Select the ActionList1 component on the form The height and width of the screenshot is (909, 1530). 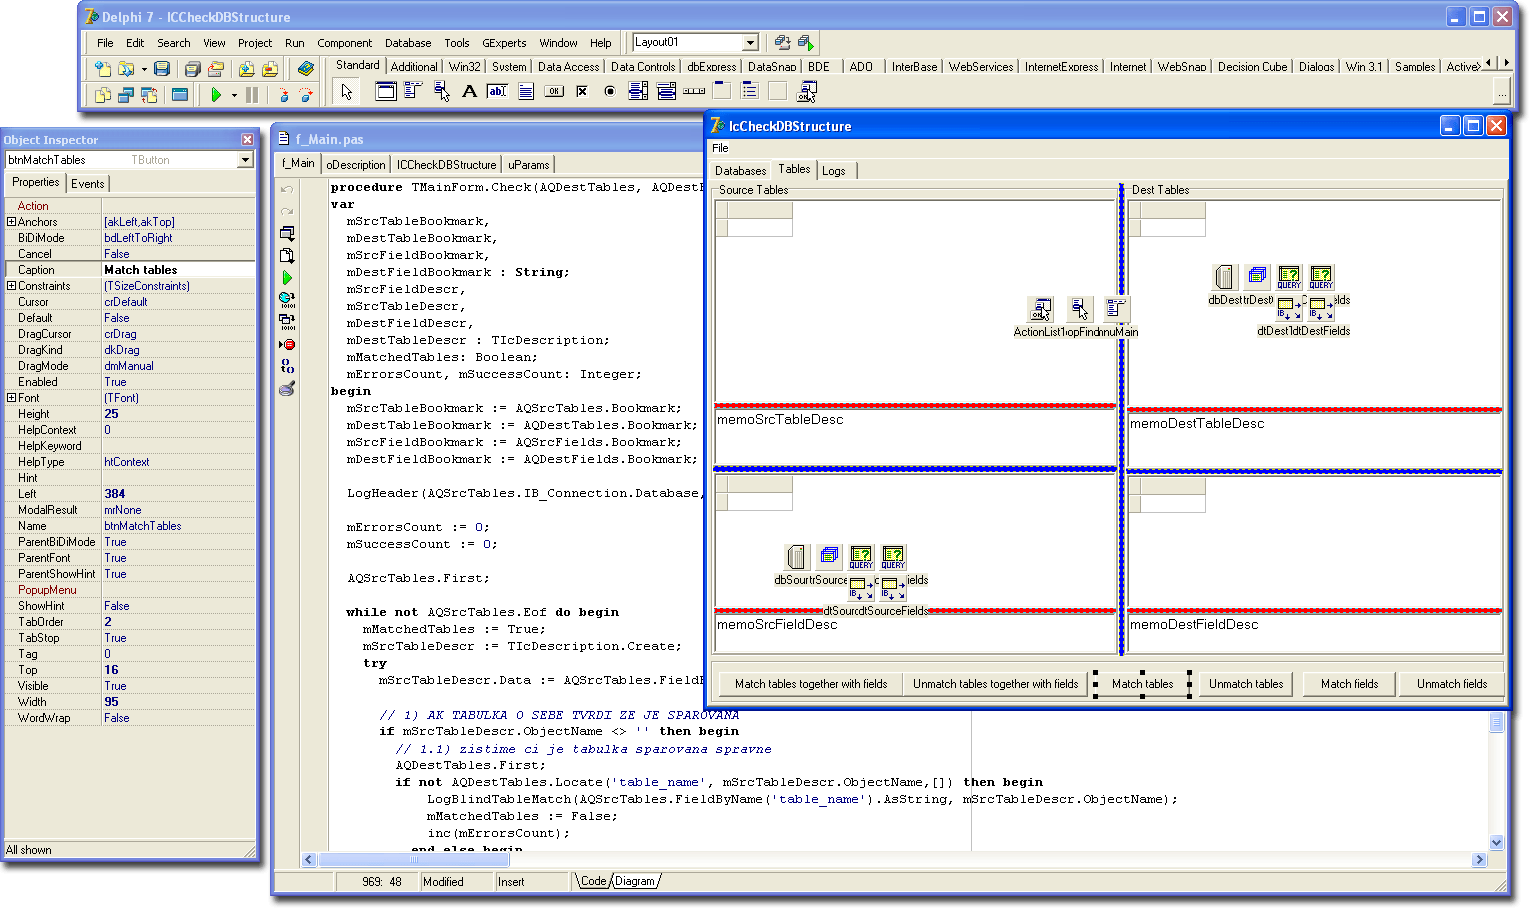click(1041, 310)
